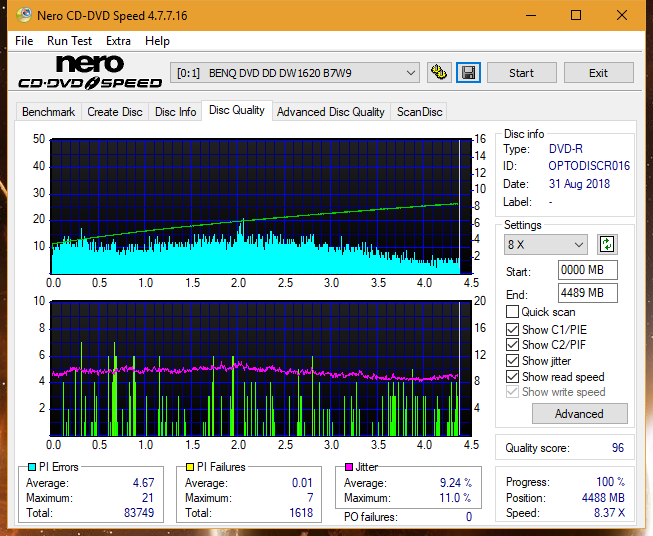The height and width of the screenshot is (536, 653).
Task: Click the Advanced settings button
Action: coord(579,414)
